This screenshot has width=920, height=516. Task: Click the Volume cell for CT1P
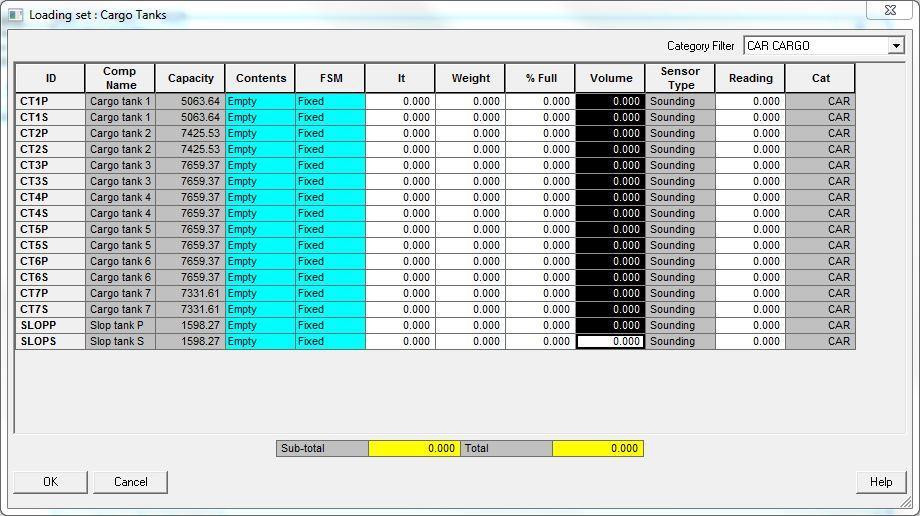(x=610, y=102)
